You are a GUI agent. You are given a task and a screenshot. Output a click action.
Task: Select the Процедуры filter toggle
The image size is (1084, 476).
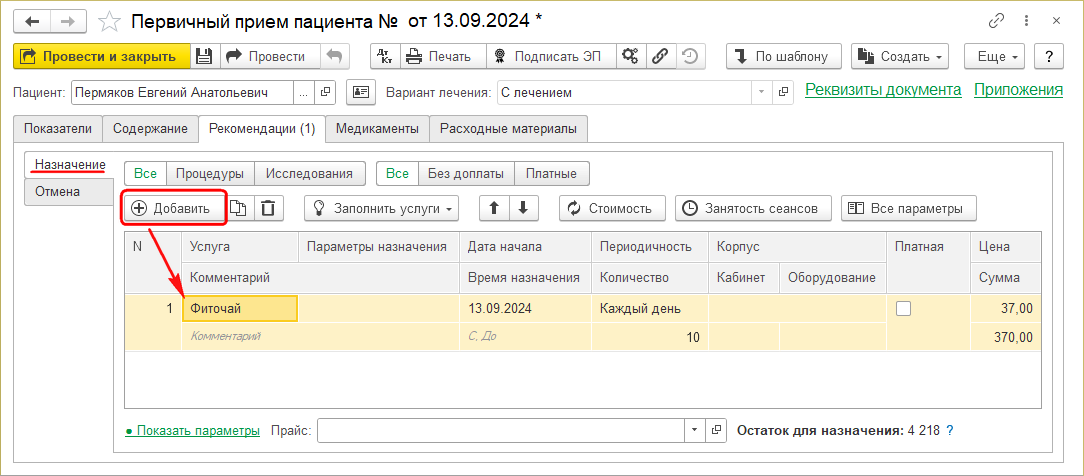tap(209, 173)
